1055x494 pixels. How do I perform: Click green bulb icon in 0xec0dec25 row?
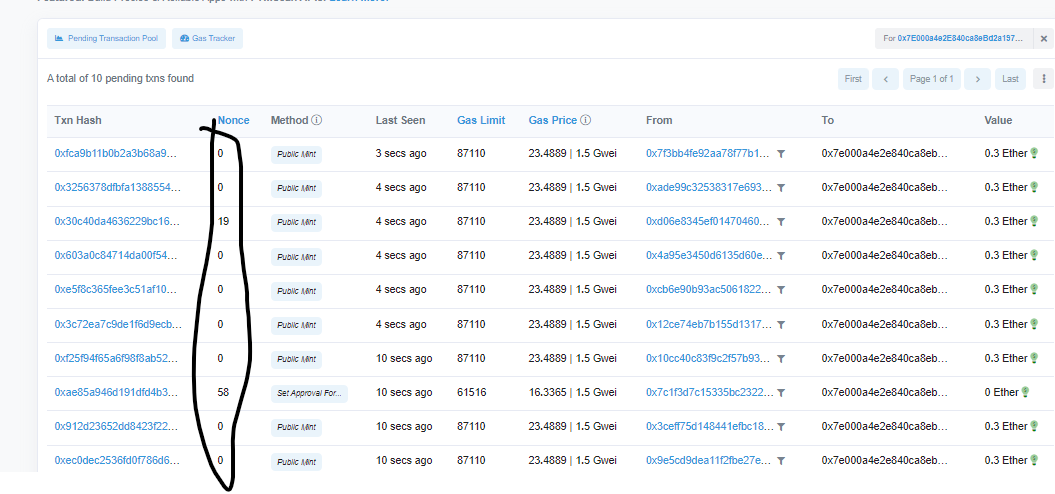tap(1034, 460)
